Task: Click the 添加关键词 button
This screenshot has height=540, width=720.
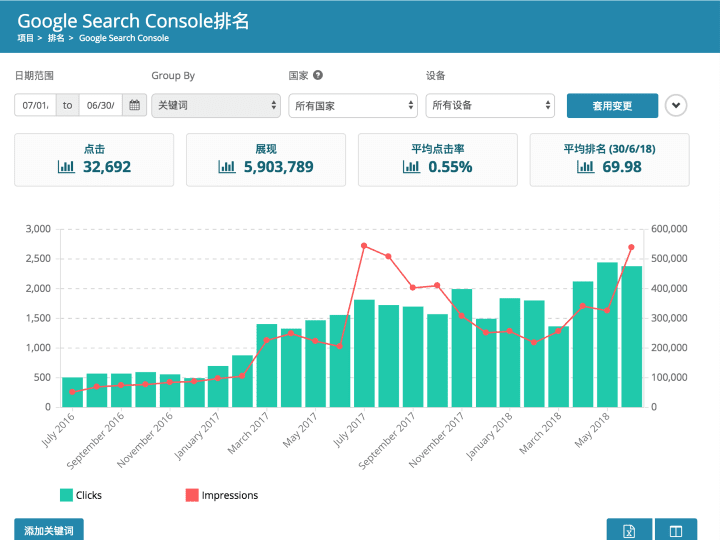Action: [x=49, y=530]
